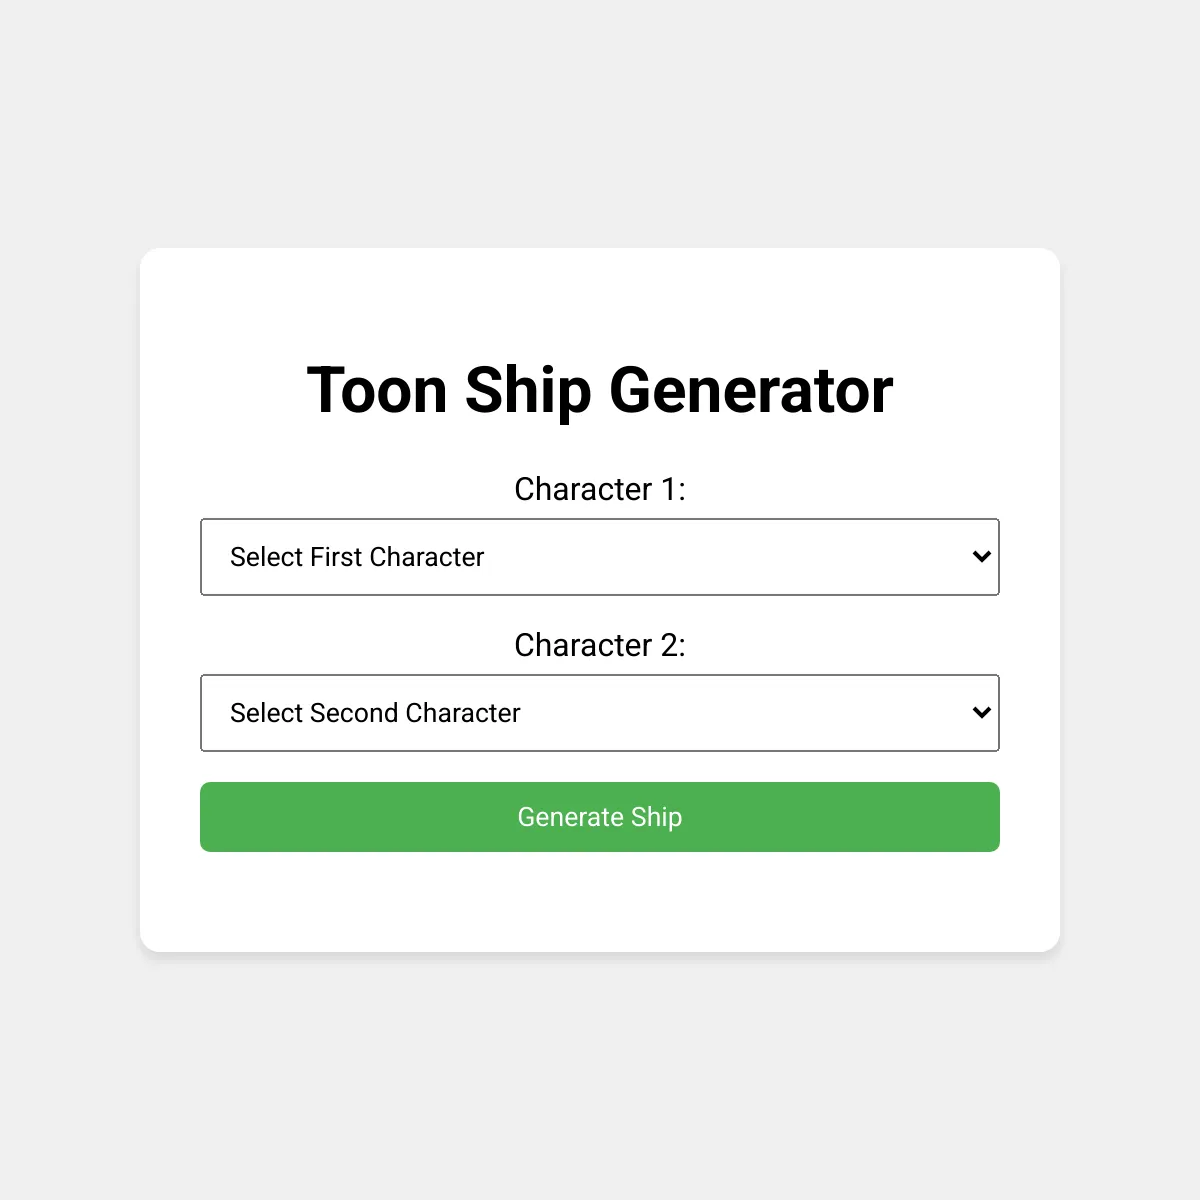Click the chevron arrow on second character select
1200x1200 pixels.
coord(982,713)
